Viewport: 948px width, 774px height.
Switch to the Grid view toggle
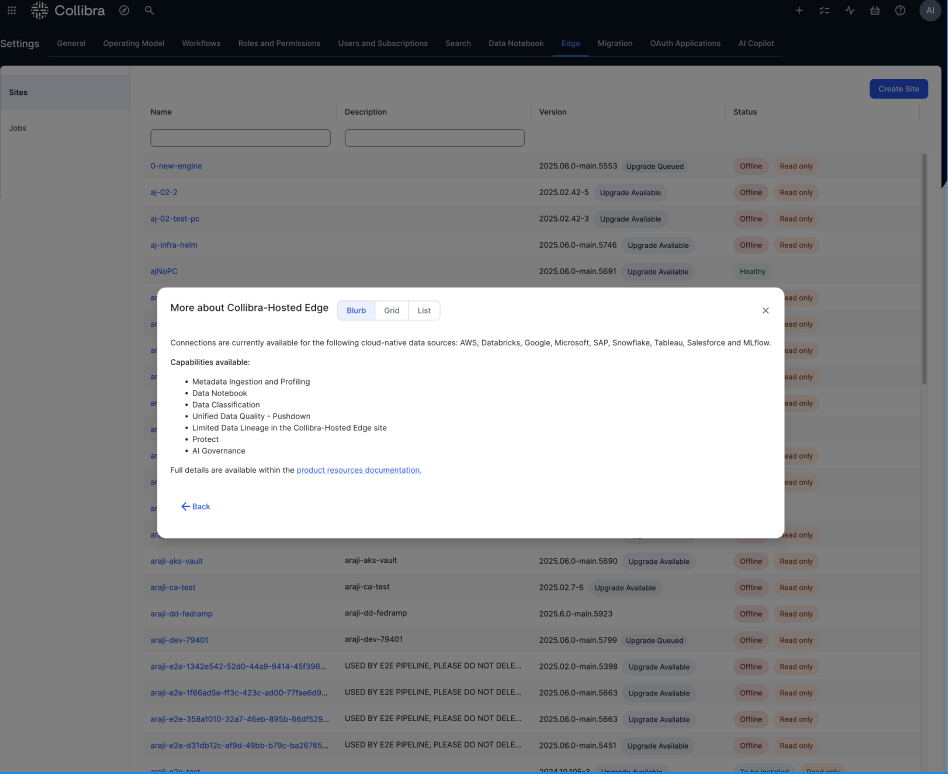[x=391, y=310]
